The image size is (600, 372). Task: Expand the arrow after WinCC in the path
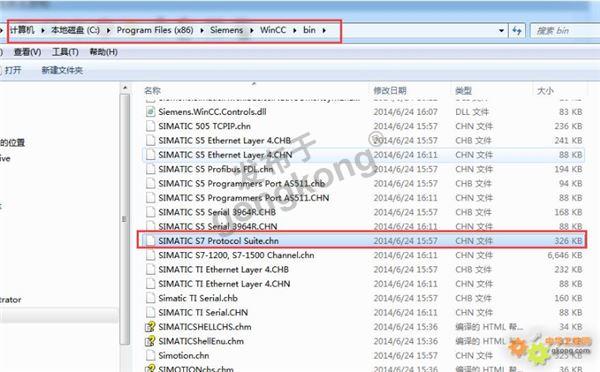[x=295, y=30]
